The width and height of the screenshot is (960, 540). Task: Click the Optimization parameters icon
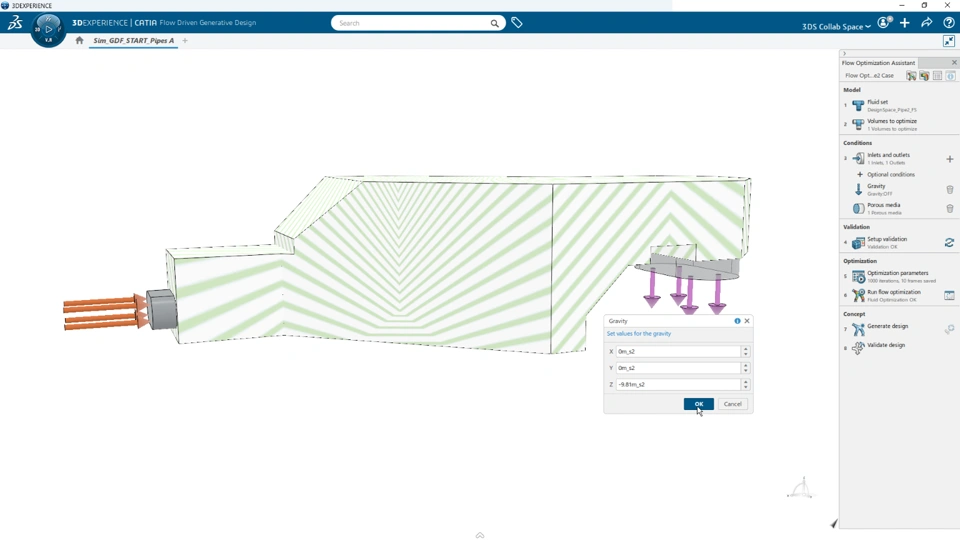(x=858, y=276)
